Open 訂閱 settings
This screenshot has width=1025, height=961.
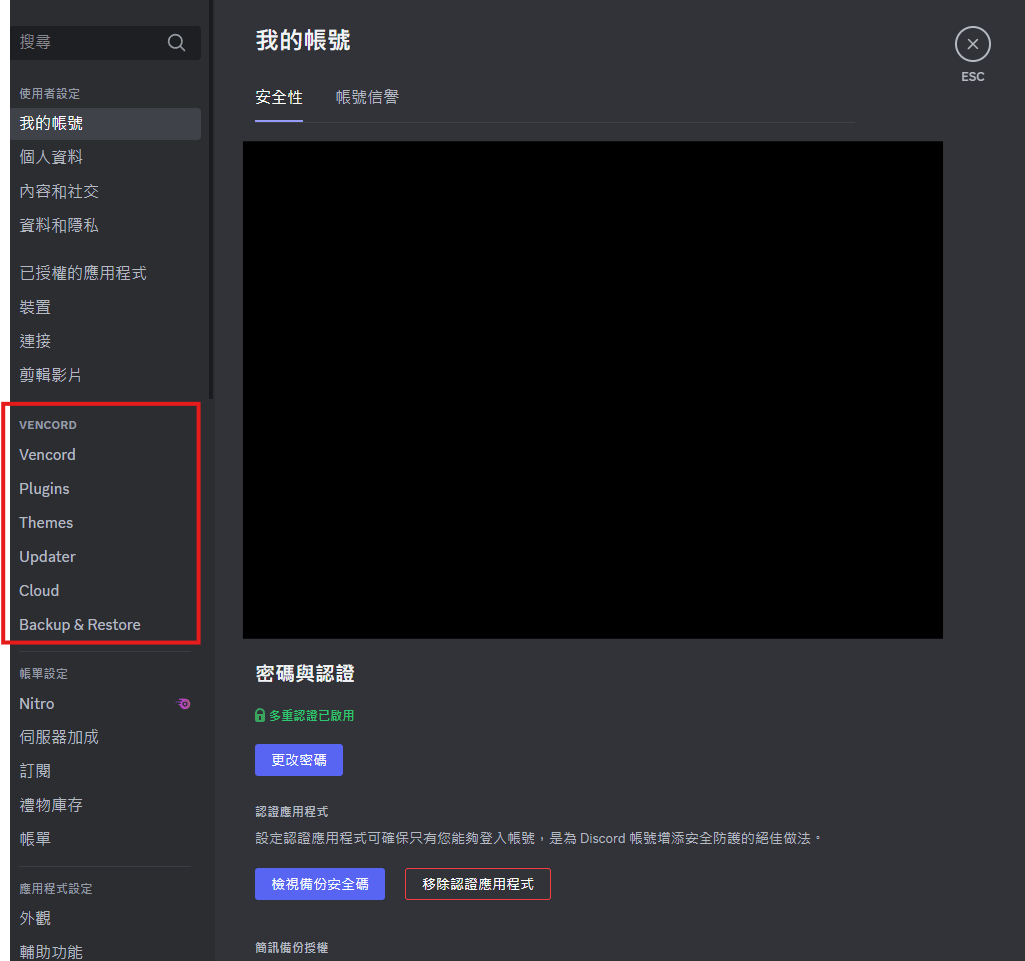(105, 771)
